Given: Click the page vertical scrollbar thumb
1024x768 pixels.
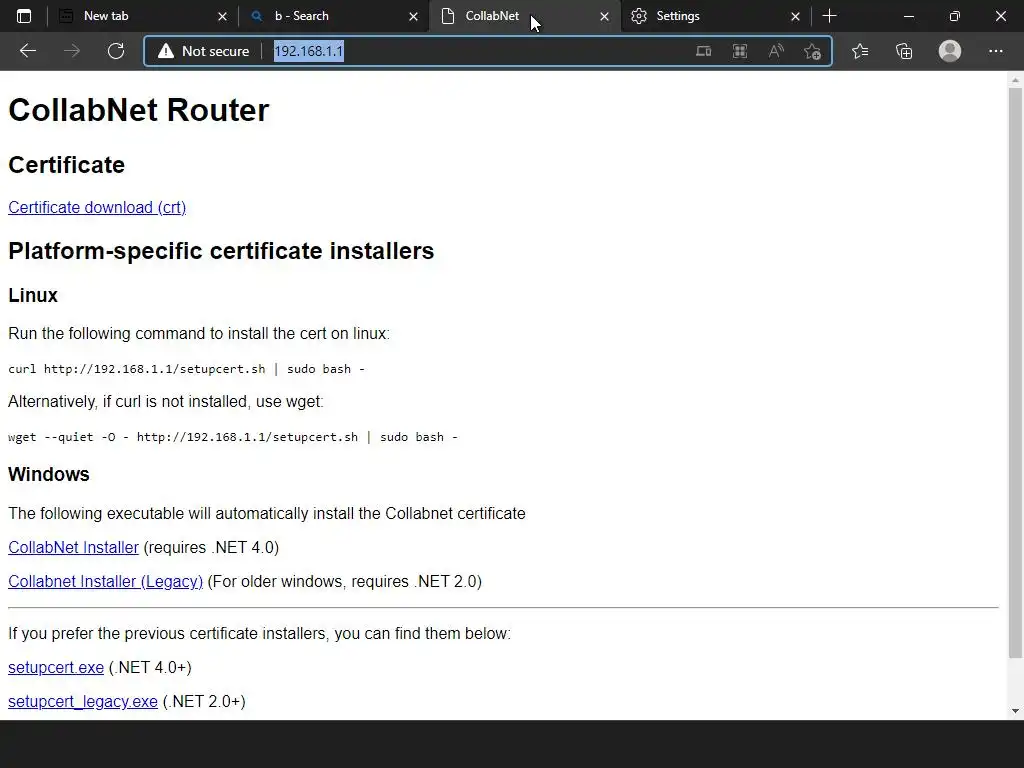Looking at the screenshot, I should [1015, 372].
